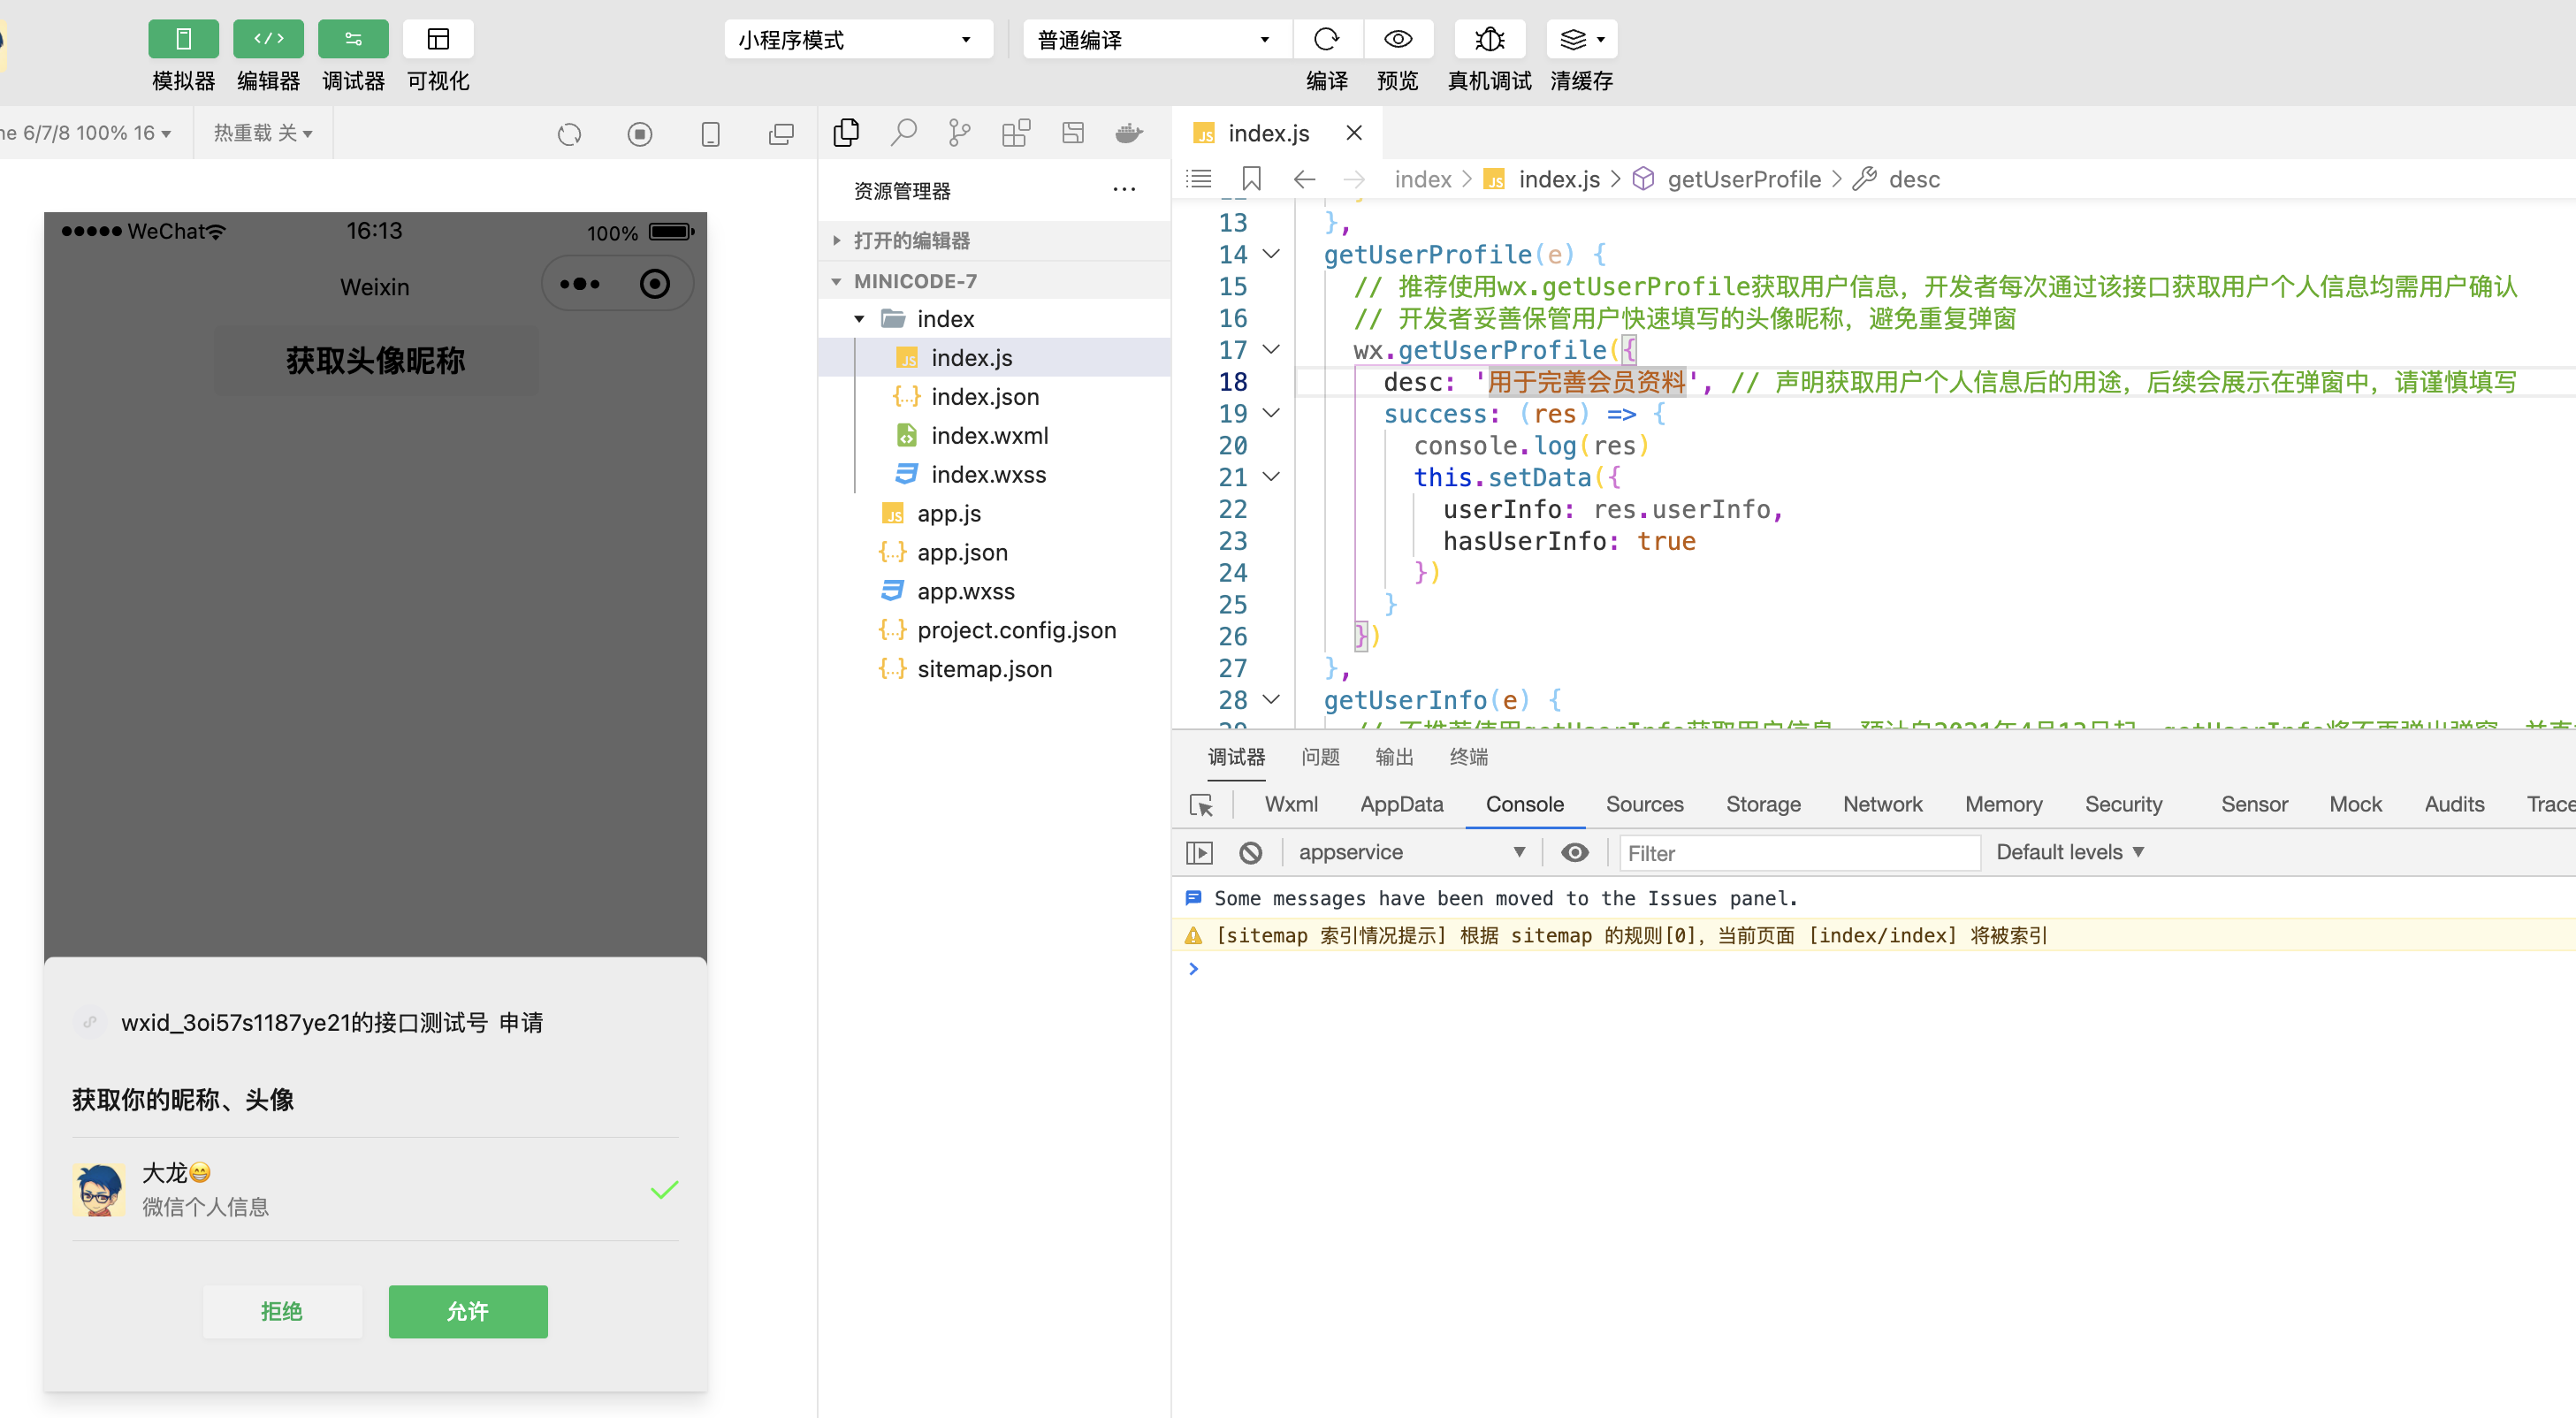Click the compile/refresh icon in toolbar
The height and width of the screenshot is (1418, 2576).
[1324, 38]
